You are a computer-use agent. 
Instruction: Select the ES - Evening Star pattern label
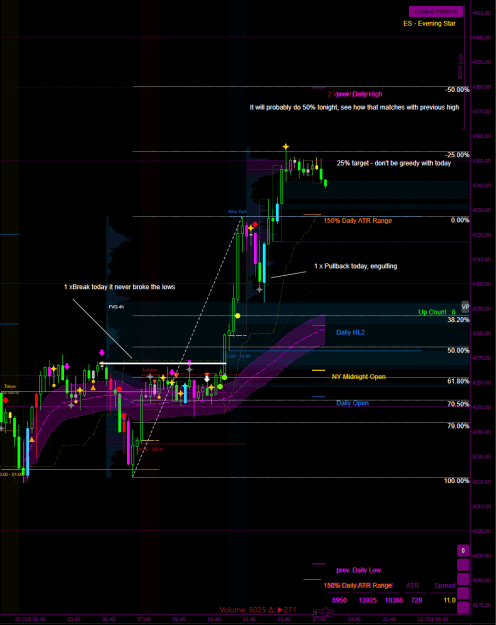click(429, 24)
